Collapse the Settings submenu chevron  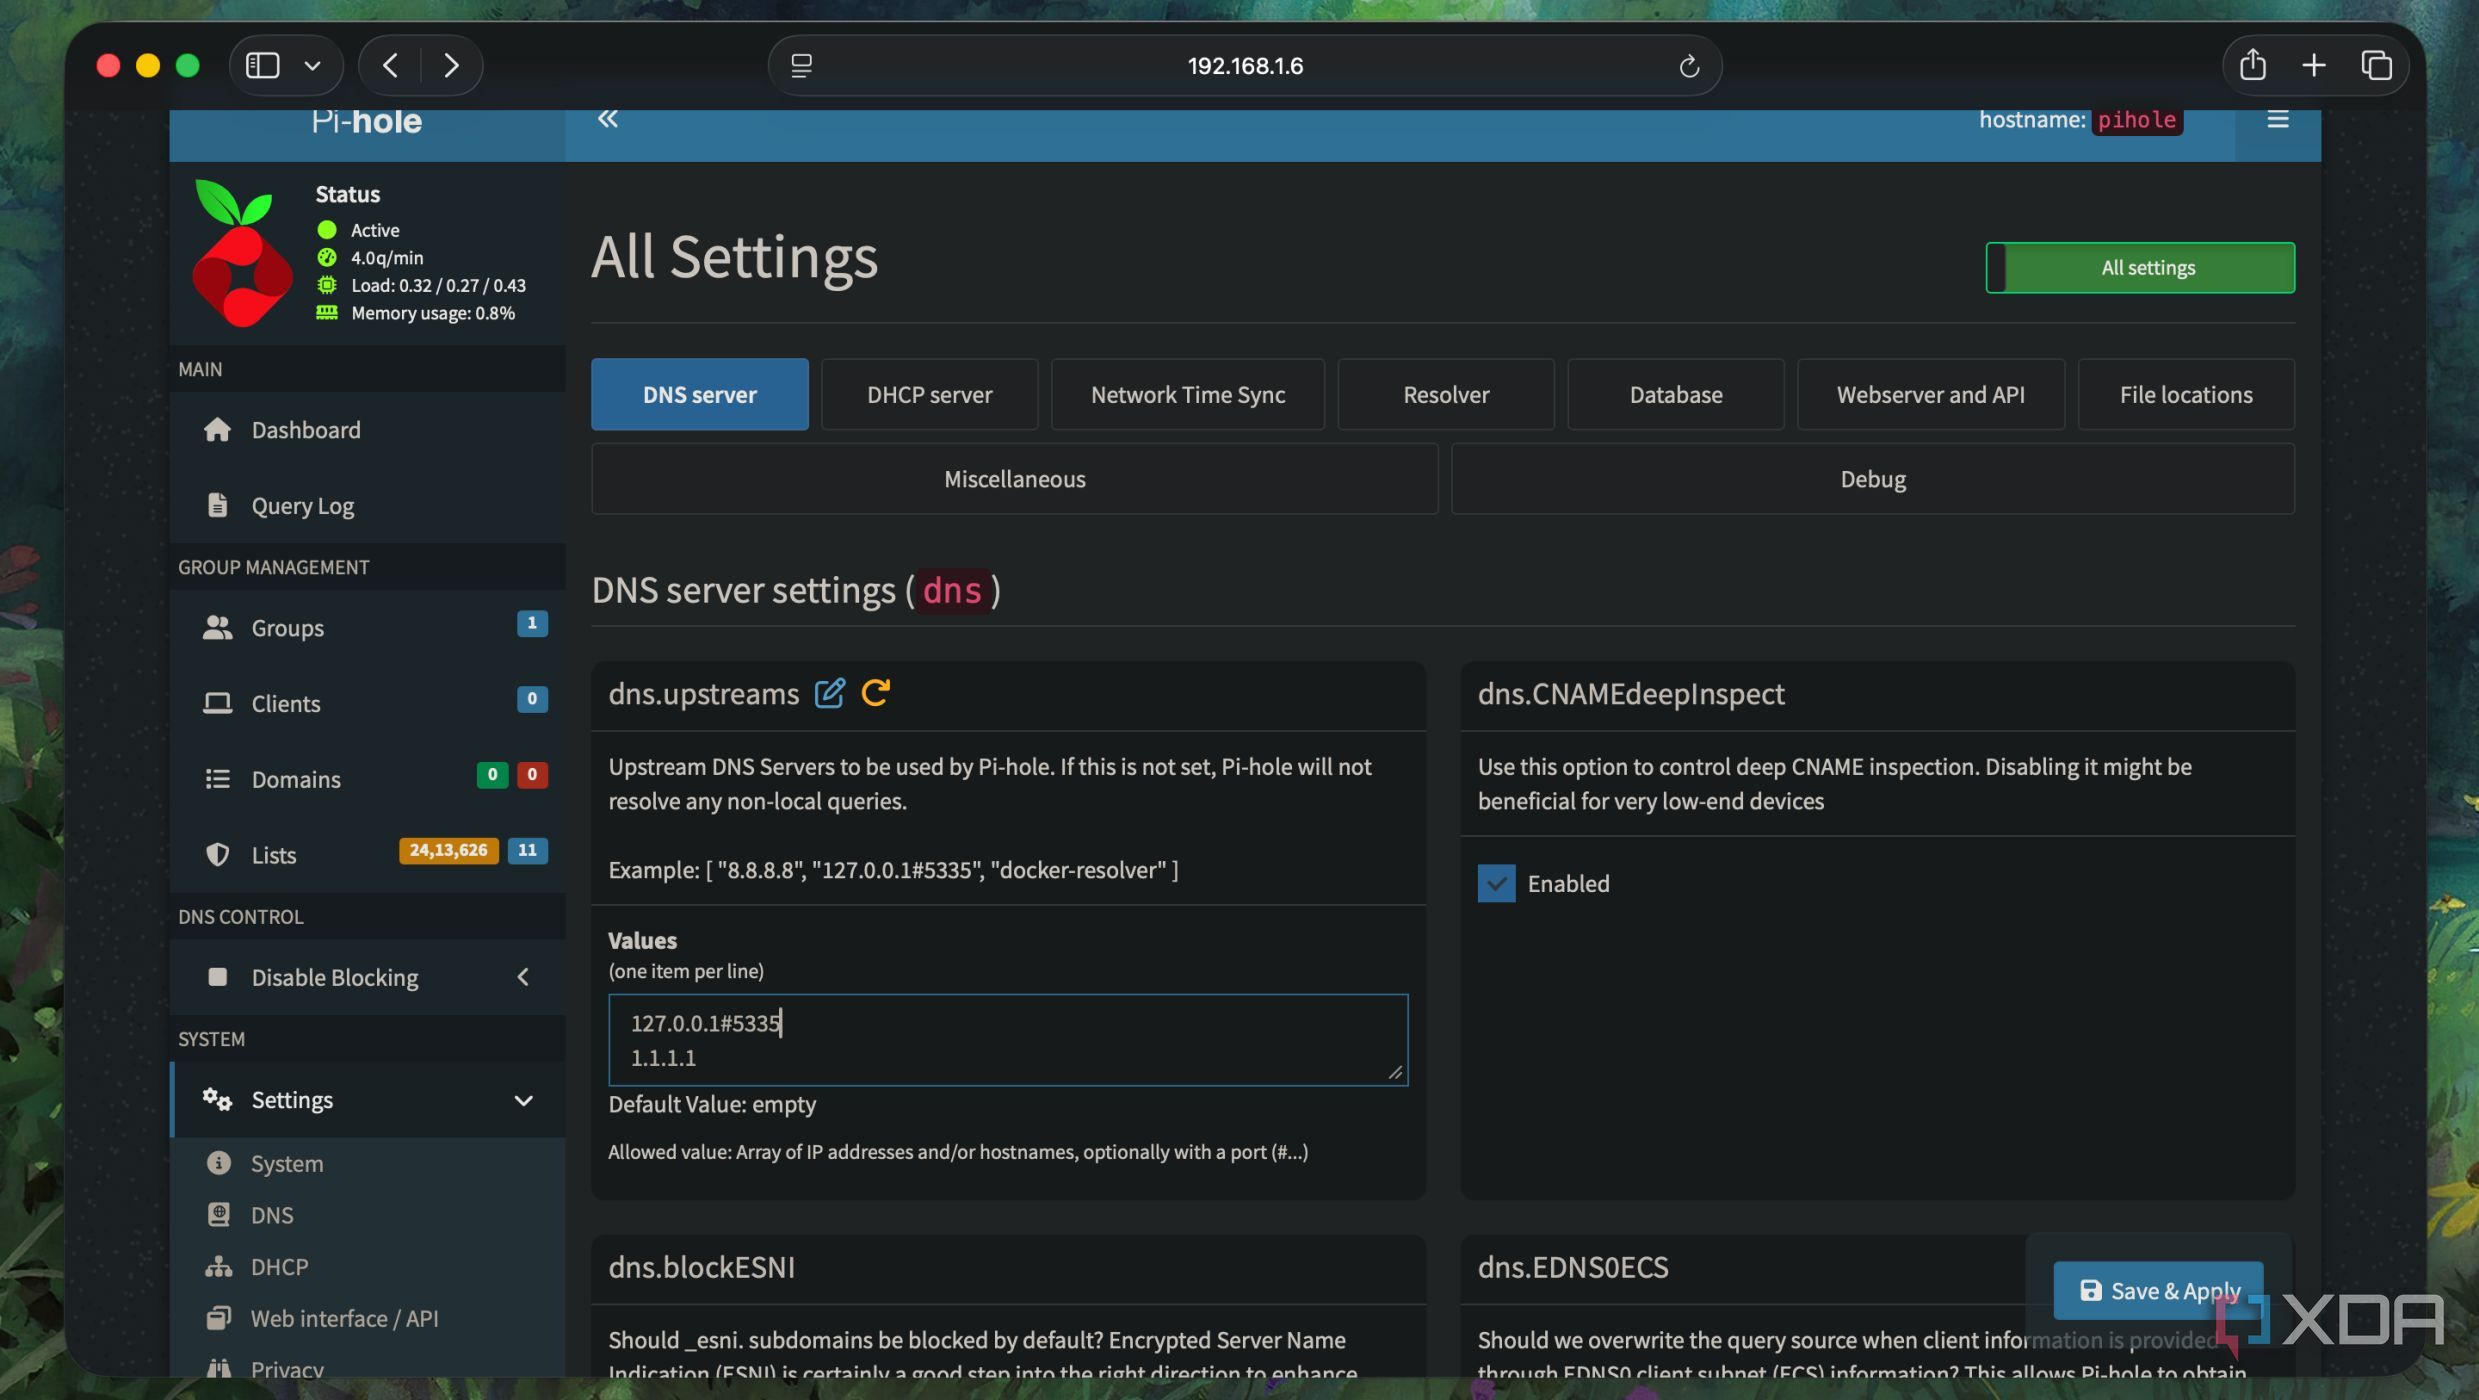point(523,1100)
